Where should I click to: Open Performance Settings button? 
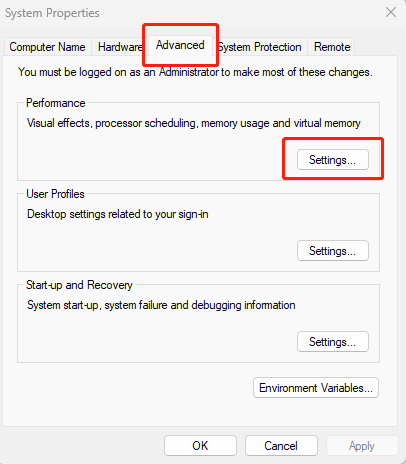(x=333, y=160)
